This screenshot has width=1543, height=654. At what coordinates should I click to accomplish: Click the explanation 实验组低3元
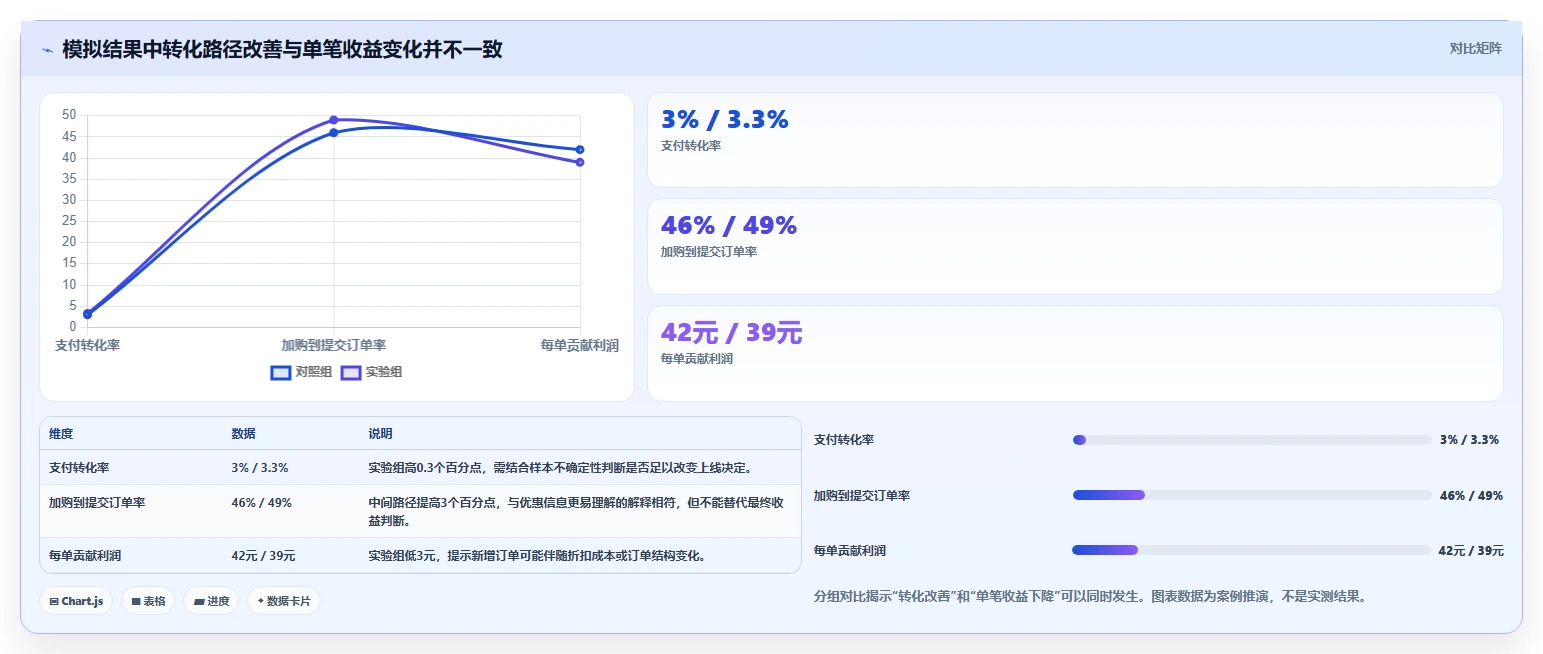pos(538,555)
